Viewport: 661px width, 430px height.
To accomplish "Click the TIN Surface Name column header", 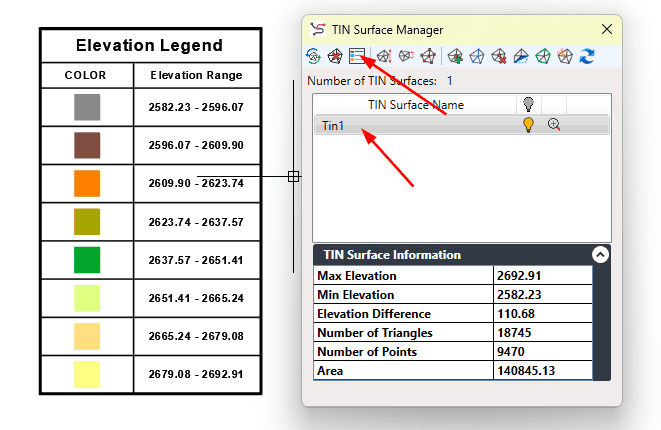I will pos(415,105).
